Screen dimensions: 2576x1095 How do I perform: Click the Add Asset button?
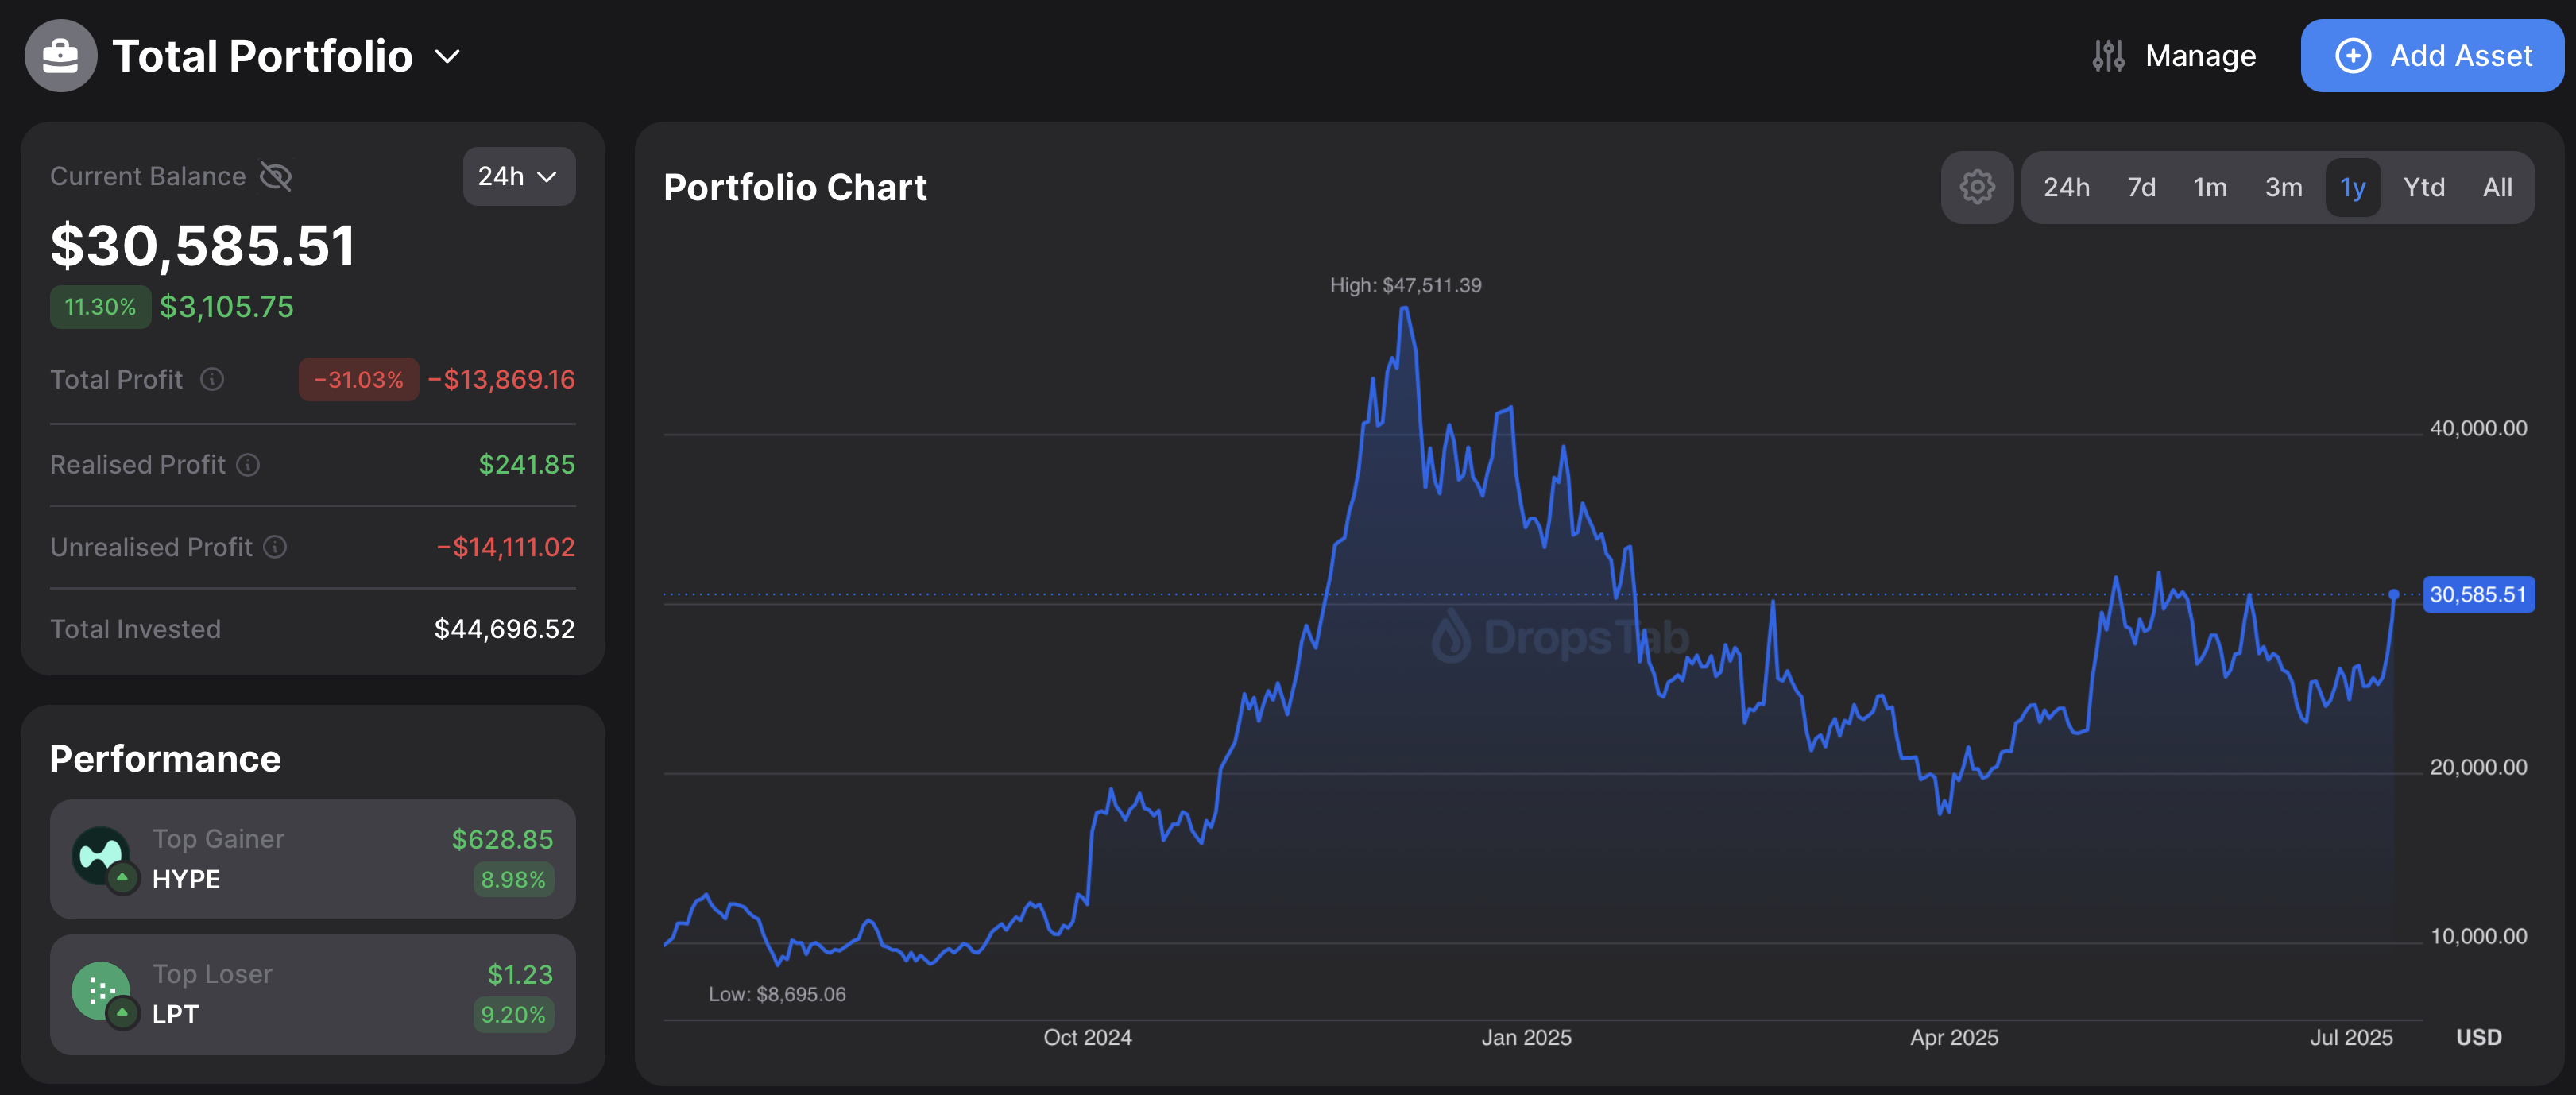(2432, 56)
